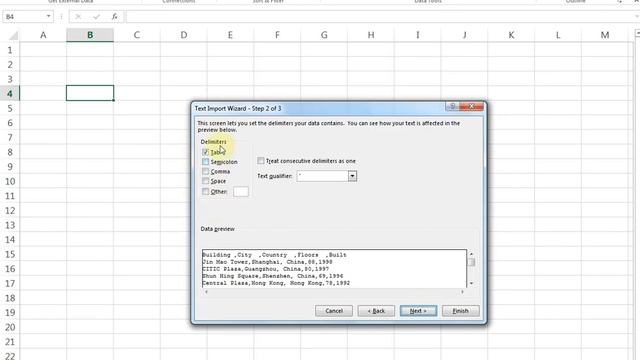The width and height of the screenshot is (640, 360).
Task: Enable the Other delimiter checkbox
Action: click(205, 191)
